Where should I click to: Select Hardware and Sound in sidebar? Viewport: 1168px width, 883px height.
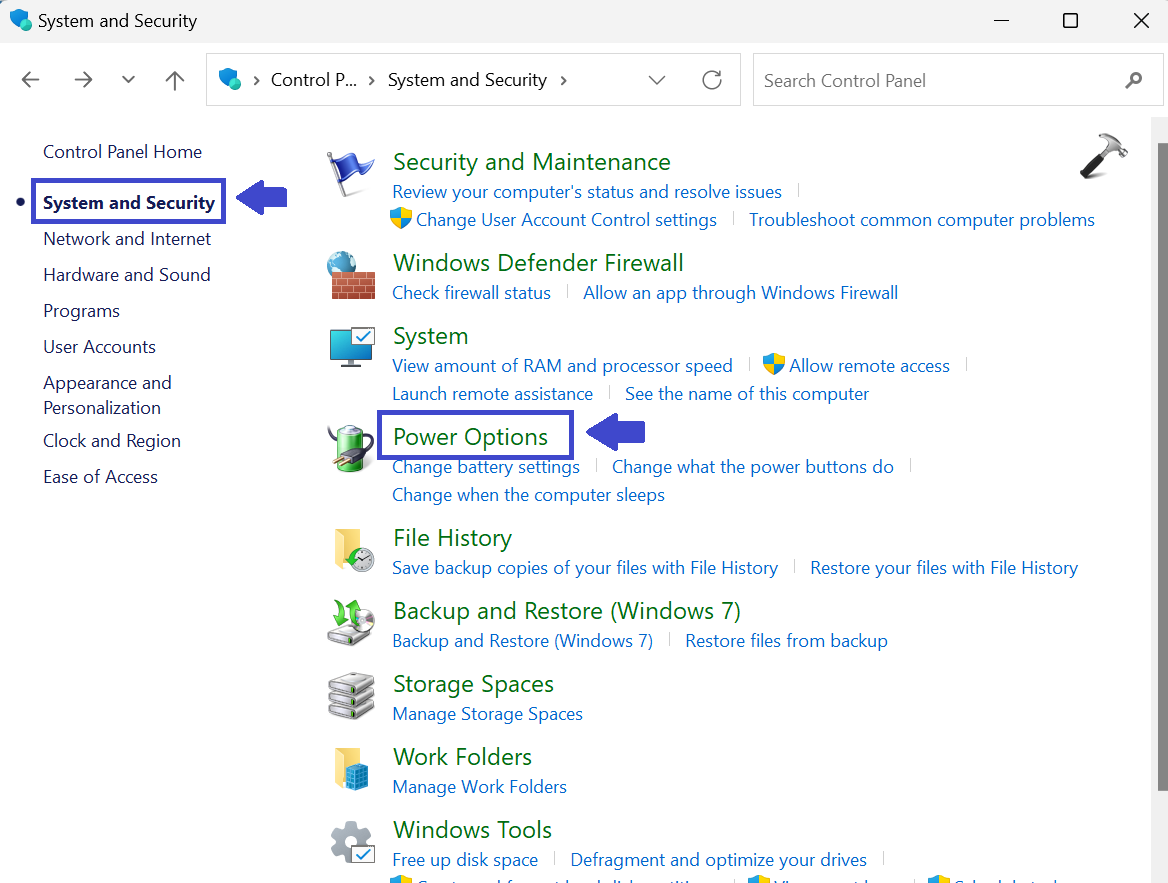click(126, 275)
